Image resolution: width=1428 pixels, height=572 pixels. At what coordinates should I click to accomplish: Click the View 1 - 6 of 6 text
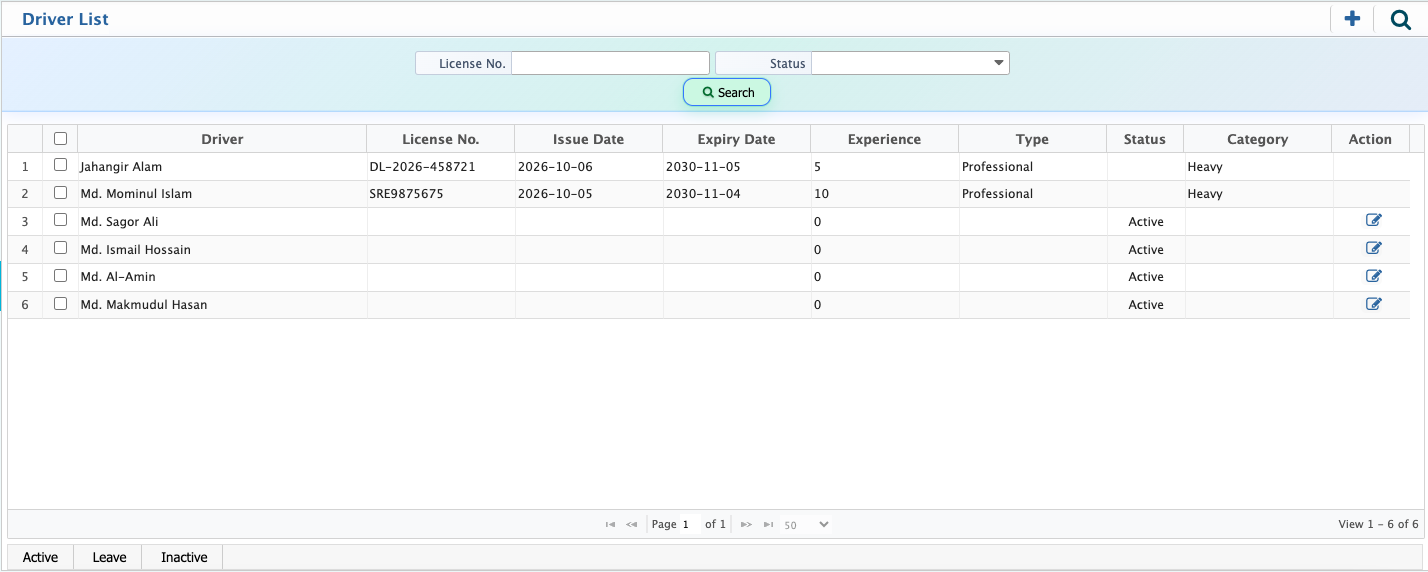(1378, 524)
